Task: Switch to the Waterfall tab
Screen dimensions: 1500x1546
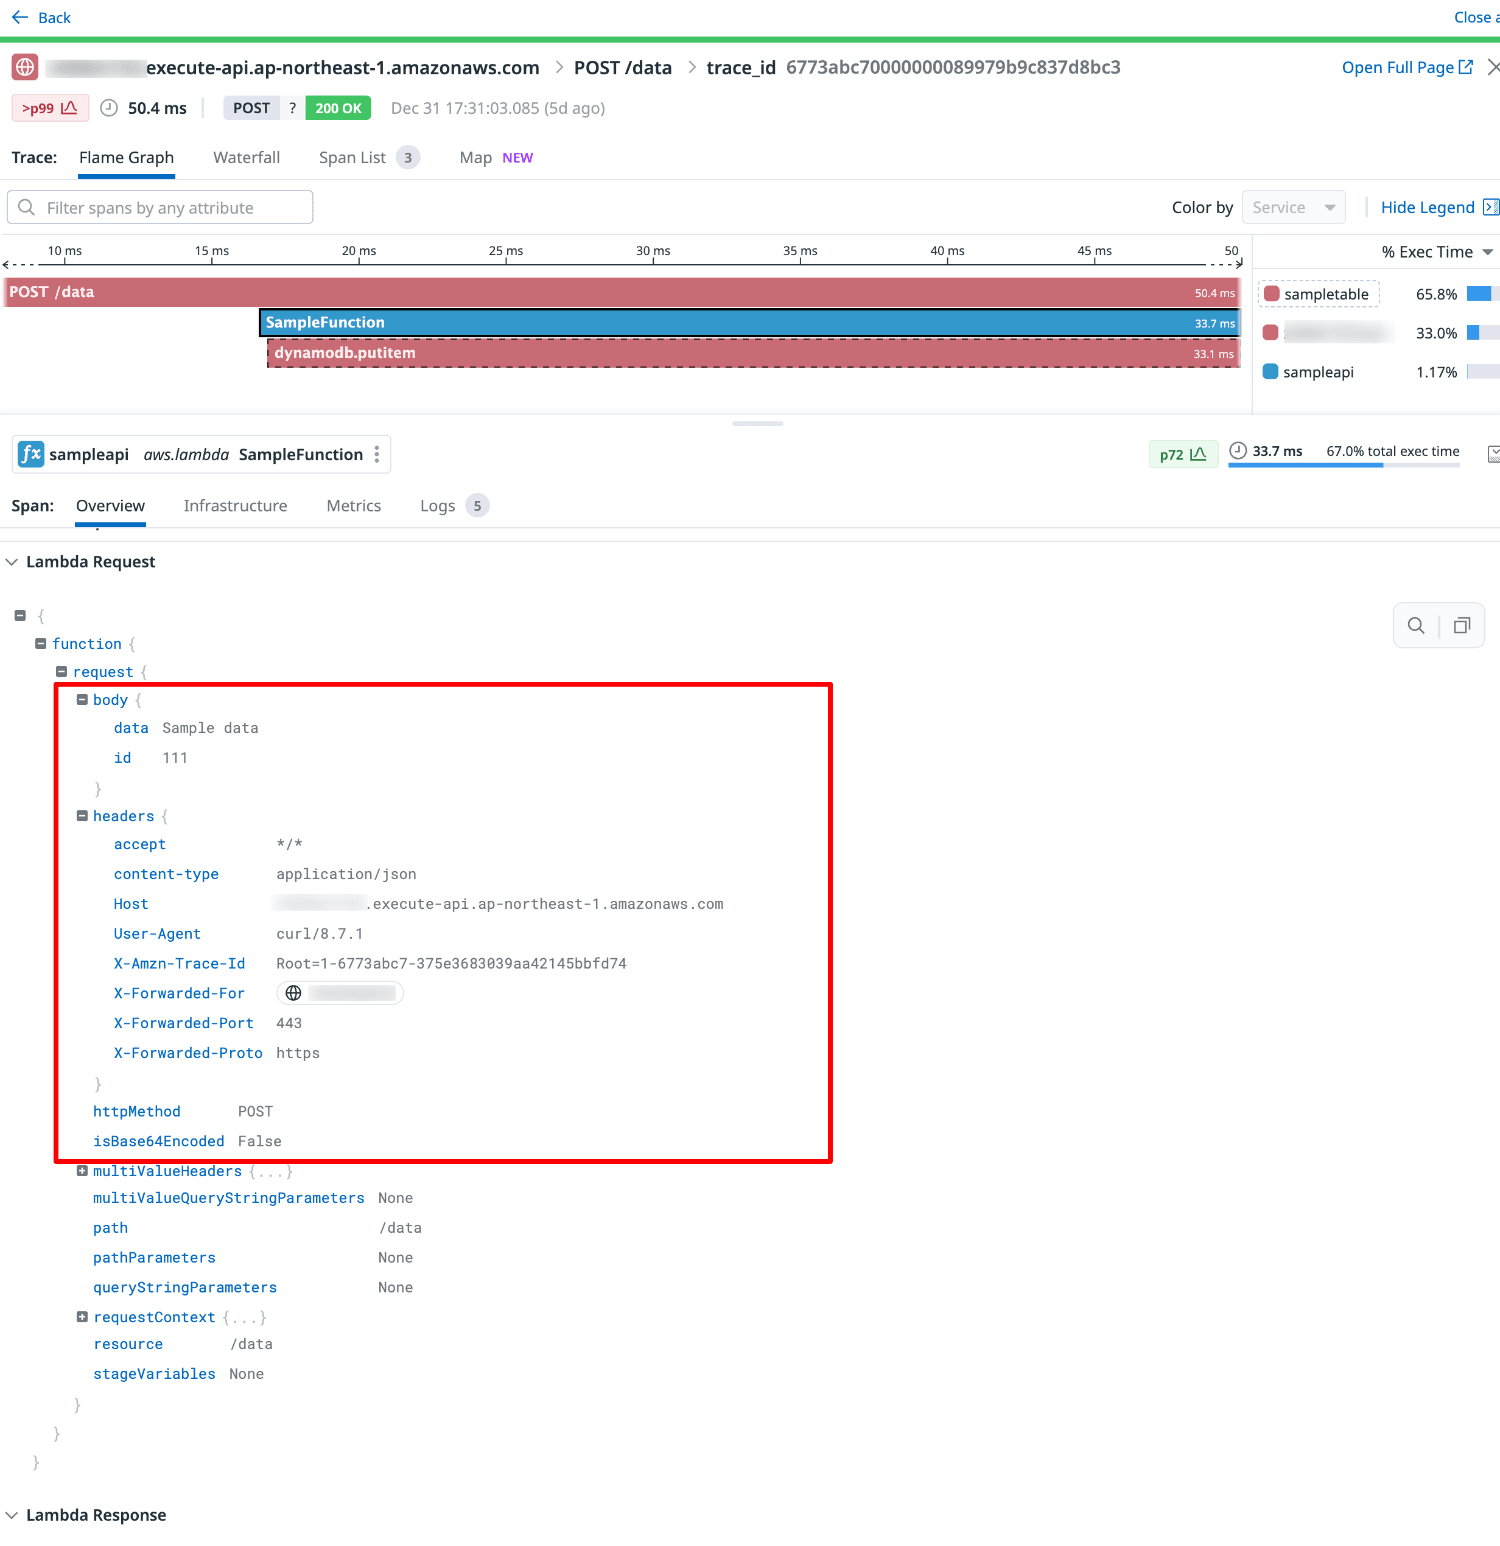Action: (246, 158)
